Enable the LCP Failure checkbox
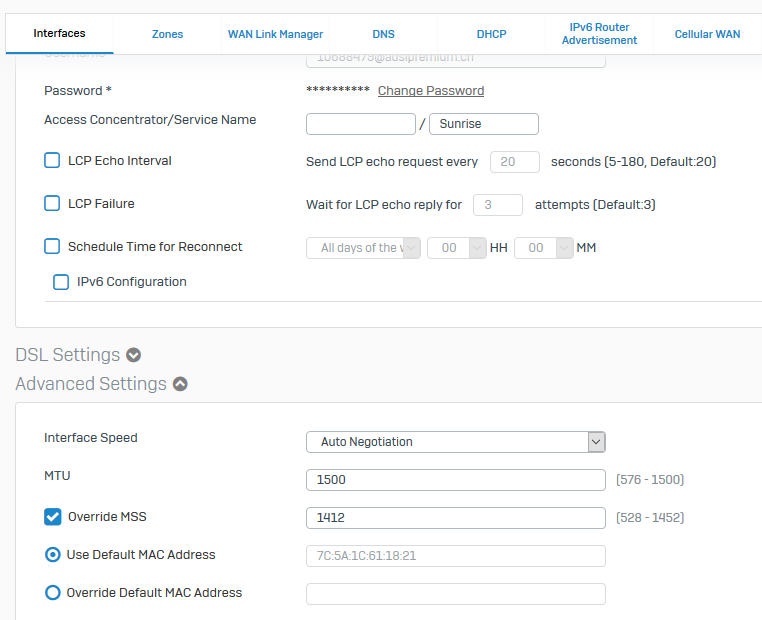 click(53, 204)
